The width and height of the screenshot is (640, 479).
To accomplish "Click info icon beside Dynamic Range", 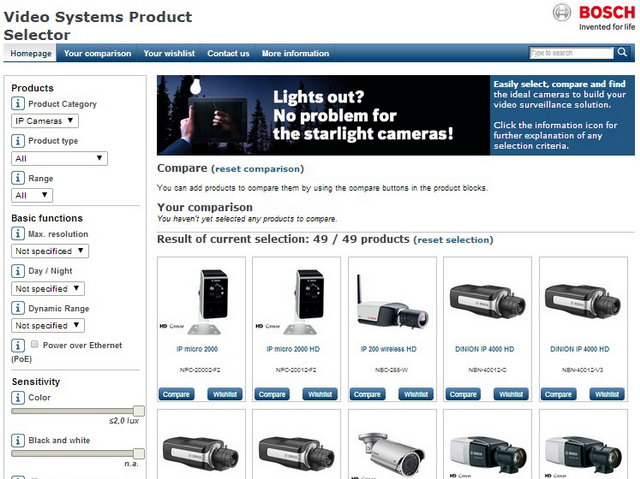I will (x=18, y=308).
